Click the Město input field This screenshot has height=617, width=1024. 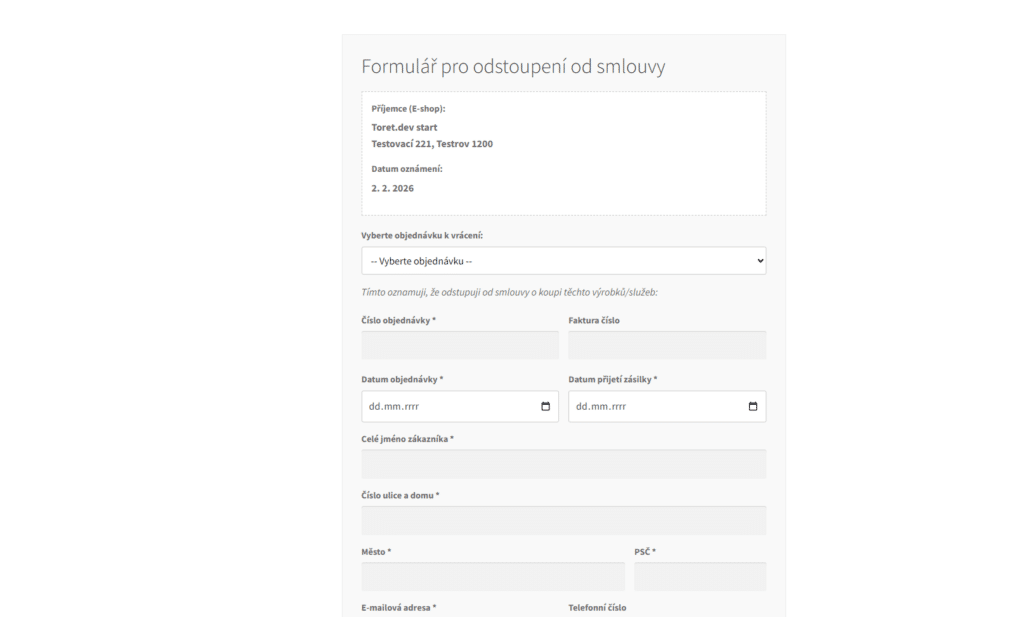(x=493, y=575)
